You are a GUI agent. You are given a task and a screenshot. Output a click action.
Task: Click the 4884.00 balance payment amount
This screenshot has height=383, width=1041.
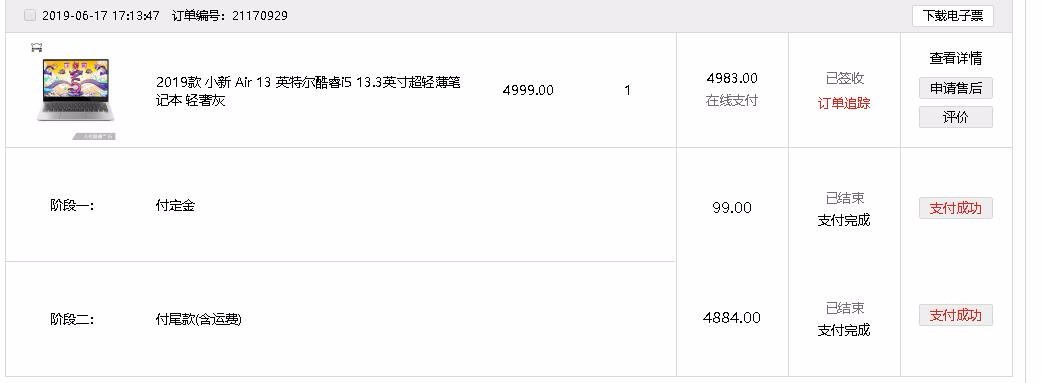coord(732,318)
